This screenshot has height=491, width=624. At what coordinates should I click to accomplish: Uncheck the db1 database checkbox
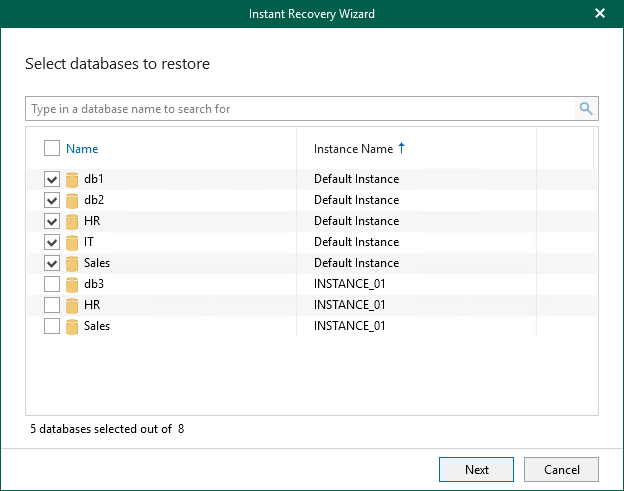tap(52, 180)
